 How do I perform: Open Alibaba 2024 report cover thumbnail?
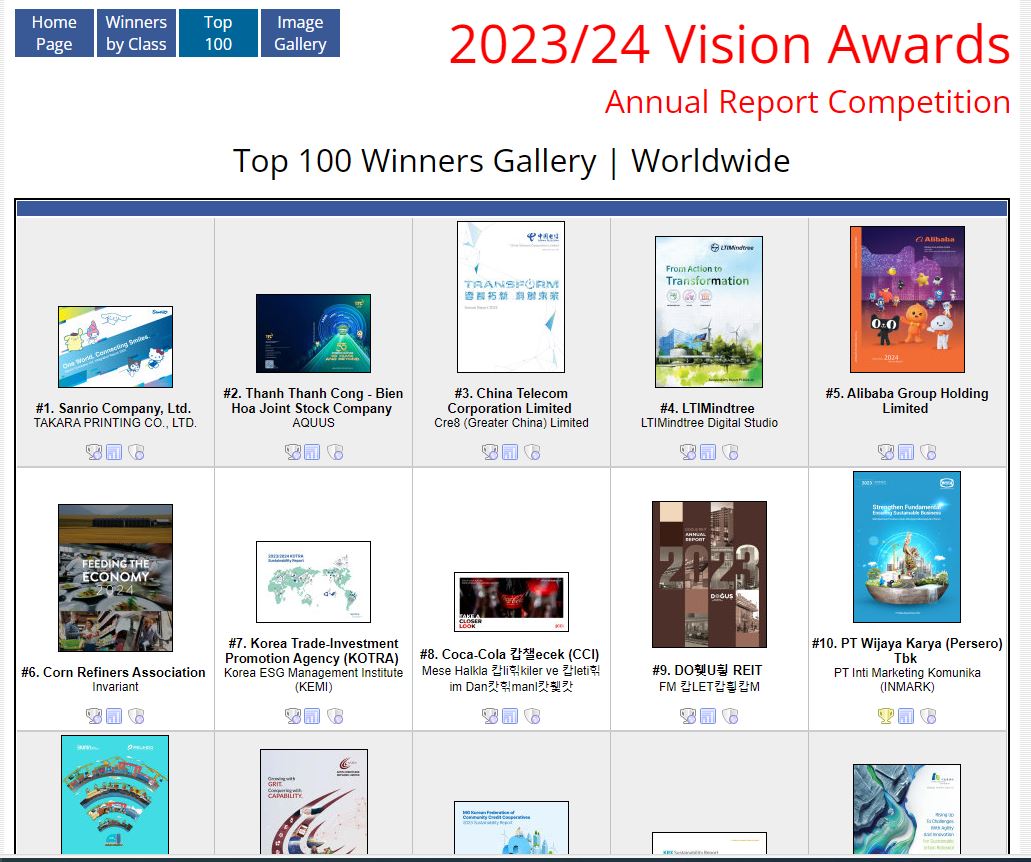point(907,299)
